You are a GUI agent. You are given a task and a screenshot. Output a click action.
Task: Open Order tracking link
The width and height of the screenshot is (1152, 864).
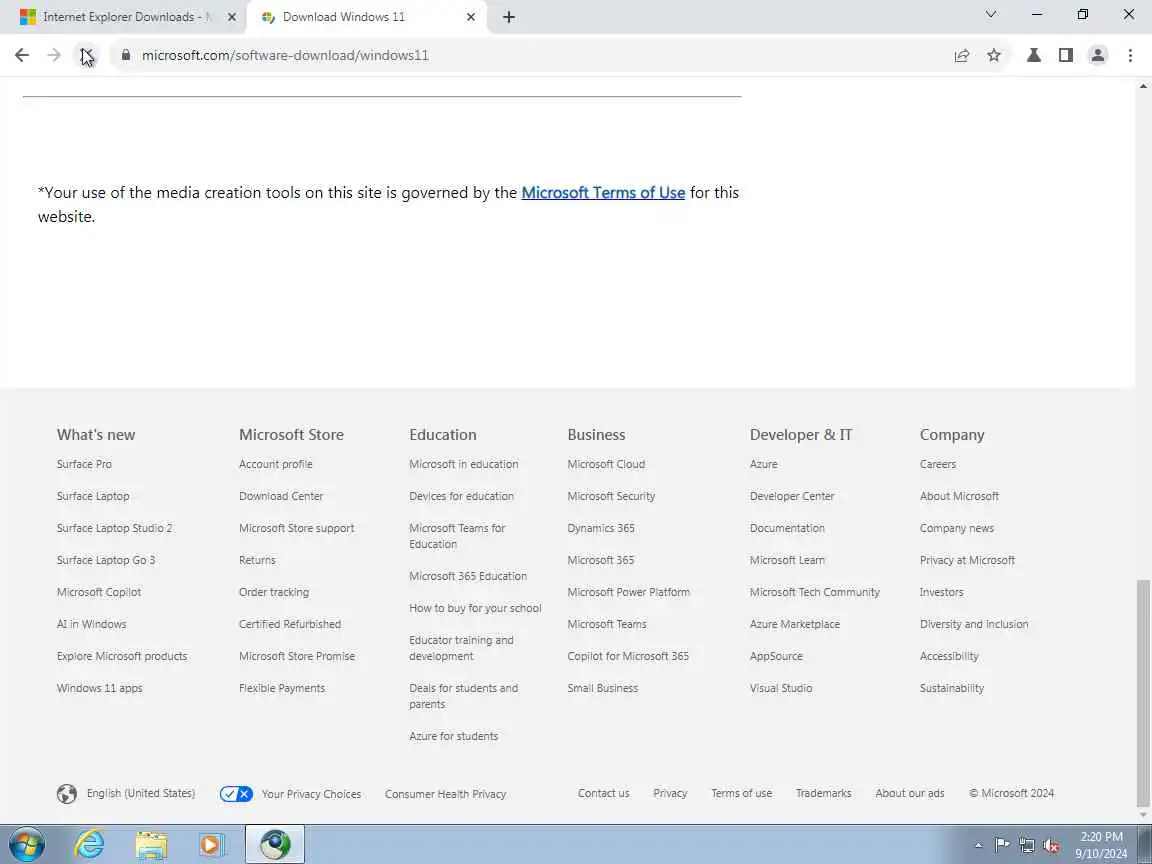click(x=274, y=592)
